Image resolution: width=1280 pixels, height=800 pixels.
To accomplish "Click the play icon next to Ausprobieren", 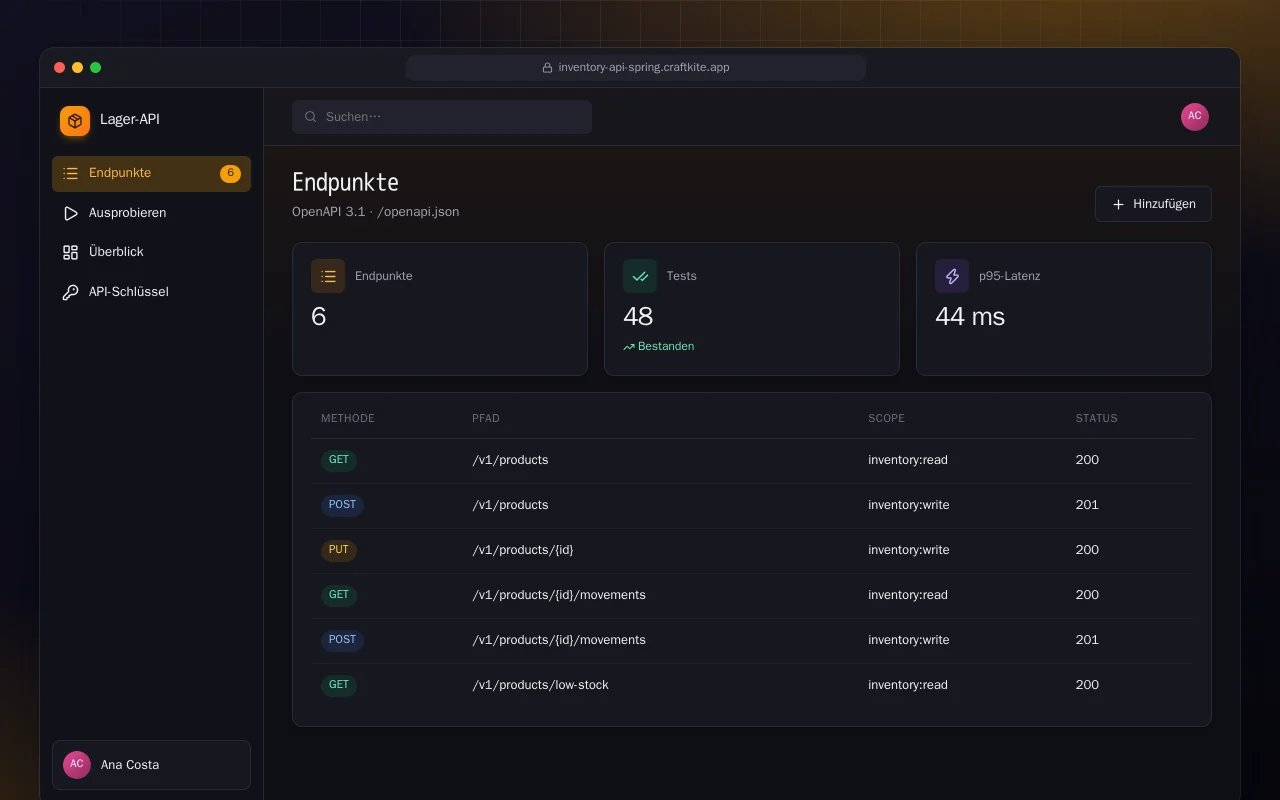I will point(70,213).
